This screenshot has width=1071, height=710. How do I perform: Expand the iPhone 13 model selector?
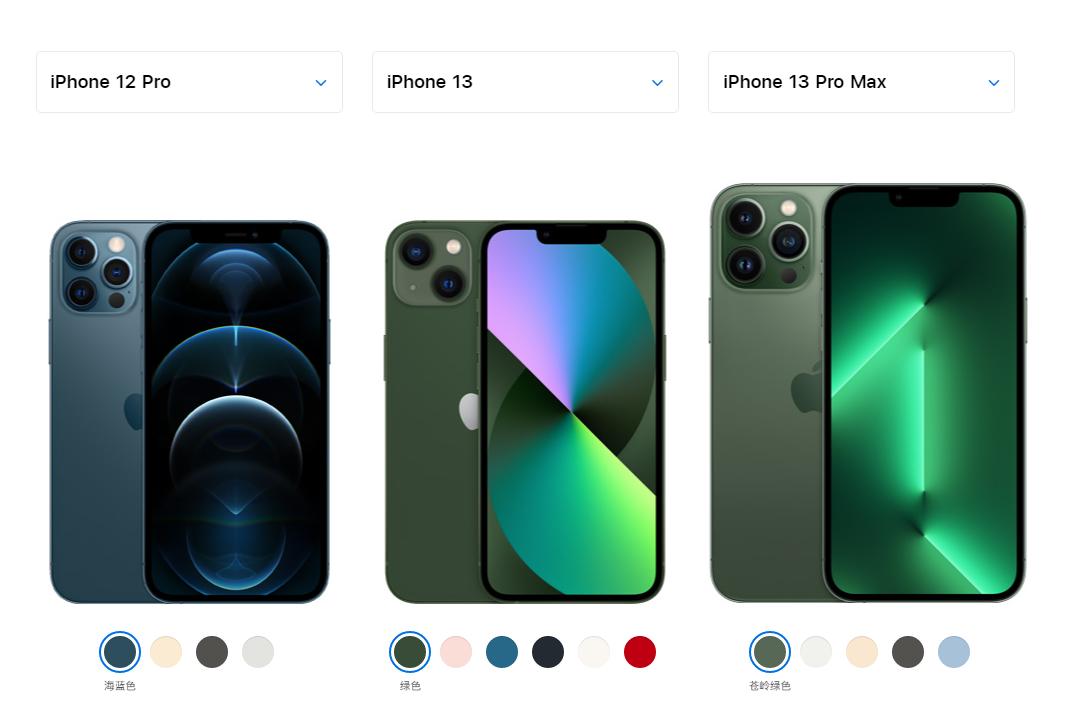tap(525, 82)
